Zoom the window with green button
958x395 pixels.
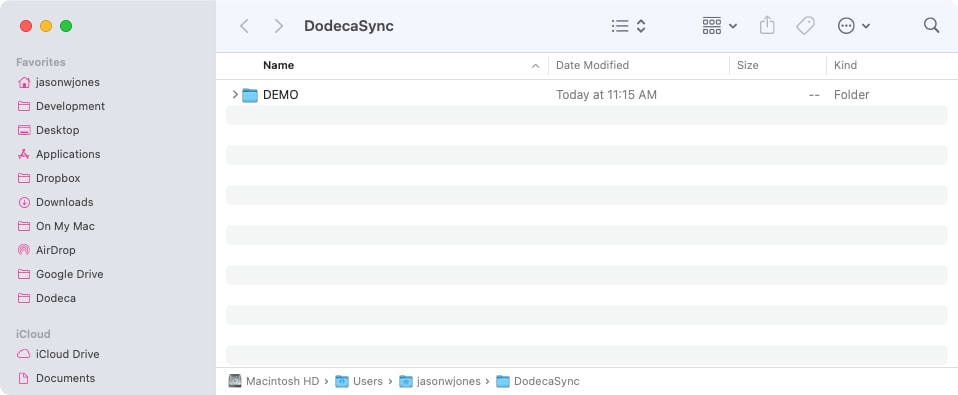[66, 26]
